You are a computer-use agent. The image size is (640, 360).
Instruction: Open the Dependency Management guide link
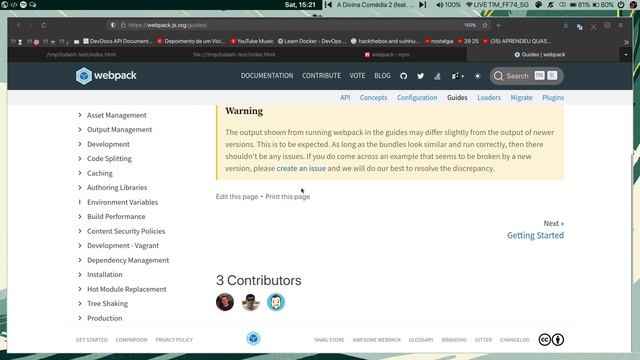point(128,260)
